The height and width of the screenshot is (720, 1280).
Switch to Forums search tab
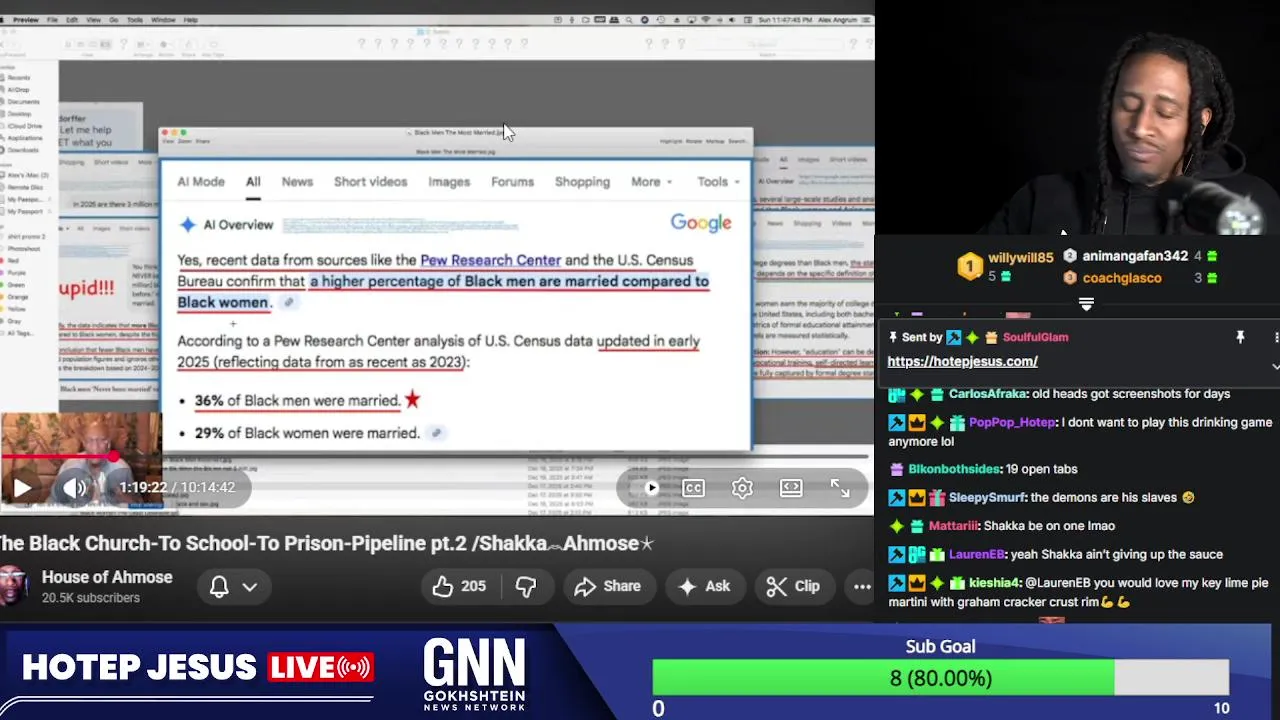coord(512,182)
